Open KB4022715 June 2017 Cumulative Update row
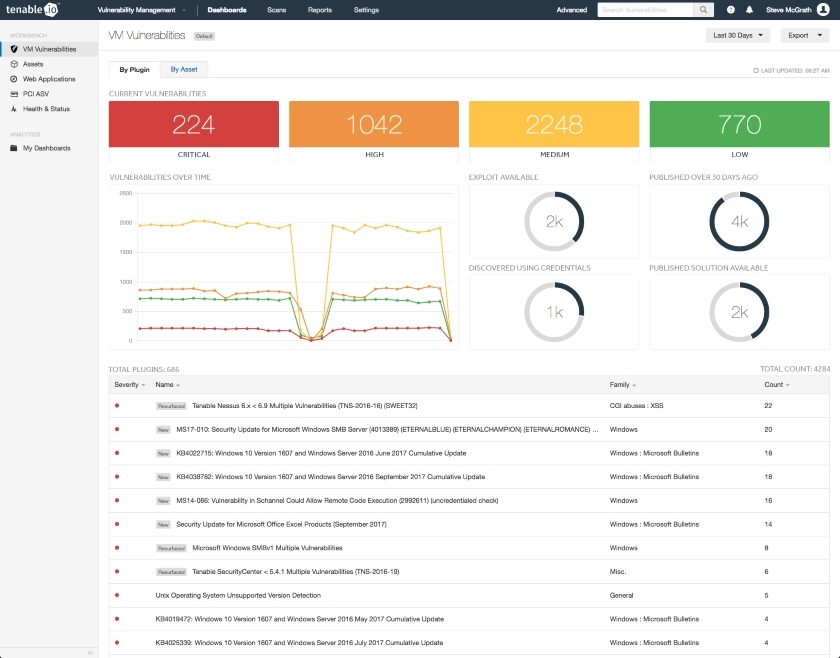 click(x=469, y=453)
